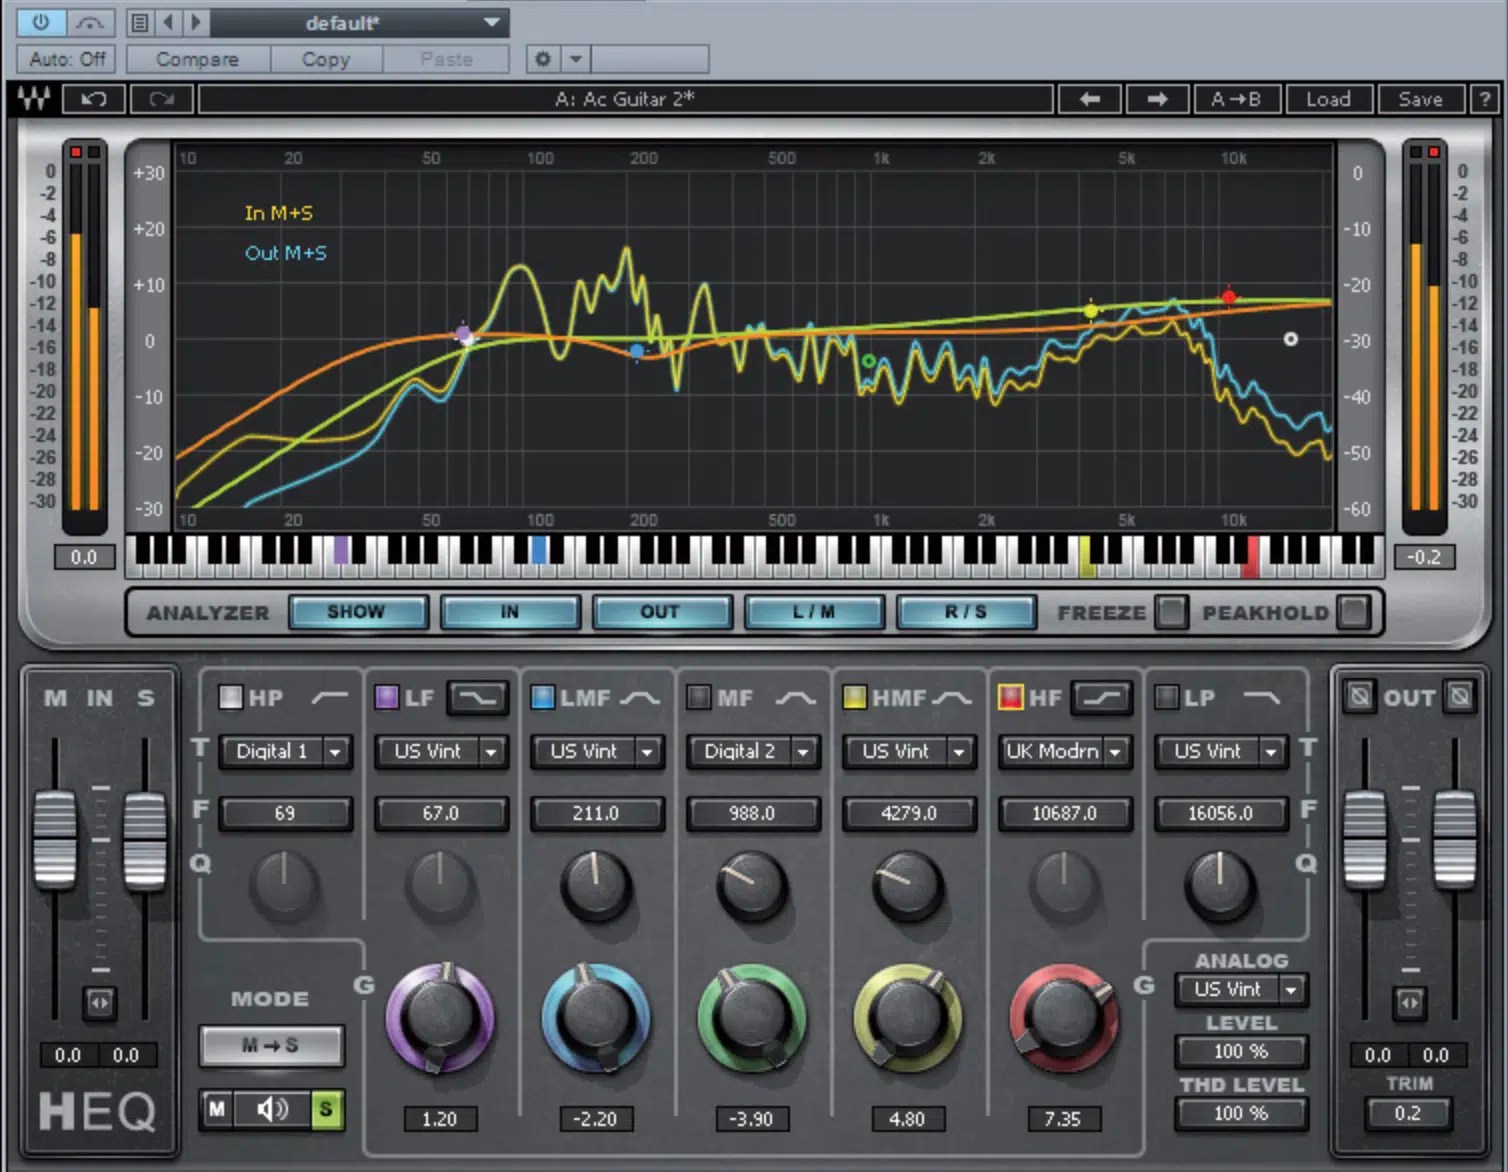Screen dimensions: 1508x1172
Task: Click the red HF gain knob
Action: pos(1064,1017)
